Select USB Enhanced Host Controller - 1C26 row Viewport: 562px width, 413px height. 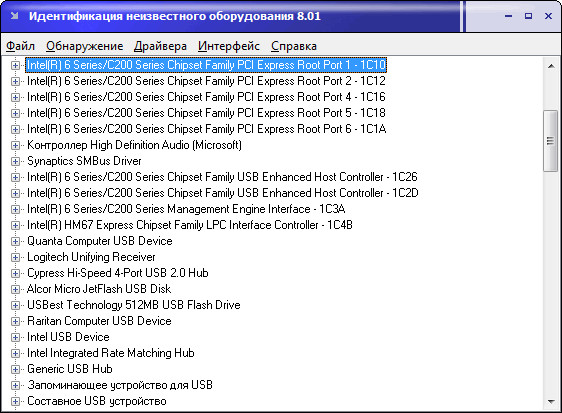pos(222,177)
